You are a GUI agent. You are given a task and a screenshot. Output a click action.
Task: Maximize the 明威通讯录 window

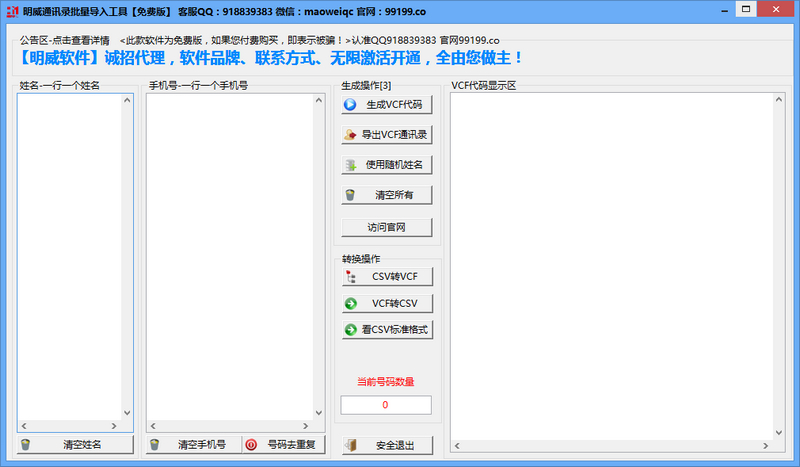(x=746, y=9)
